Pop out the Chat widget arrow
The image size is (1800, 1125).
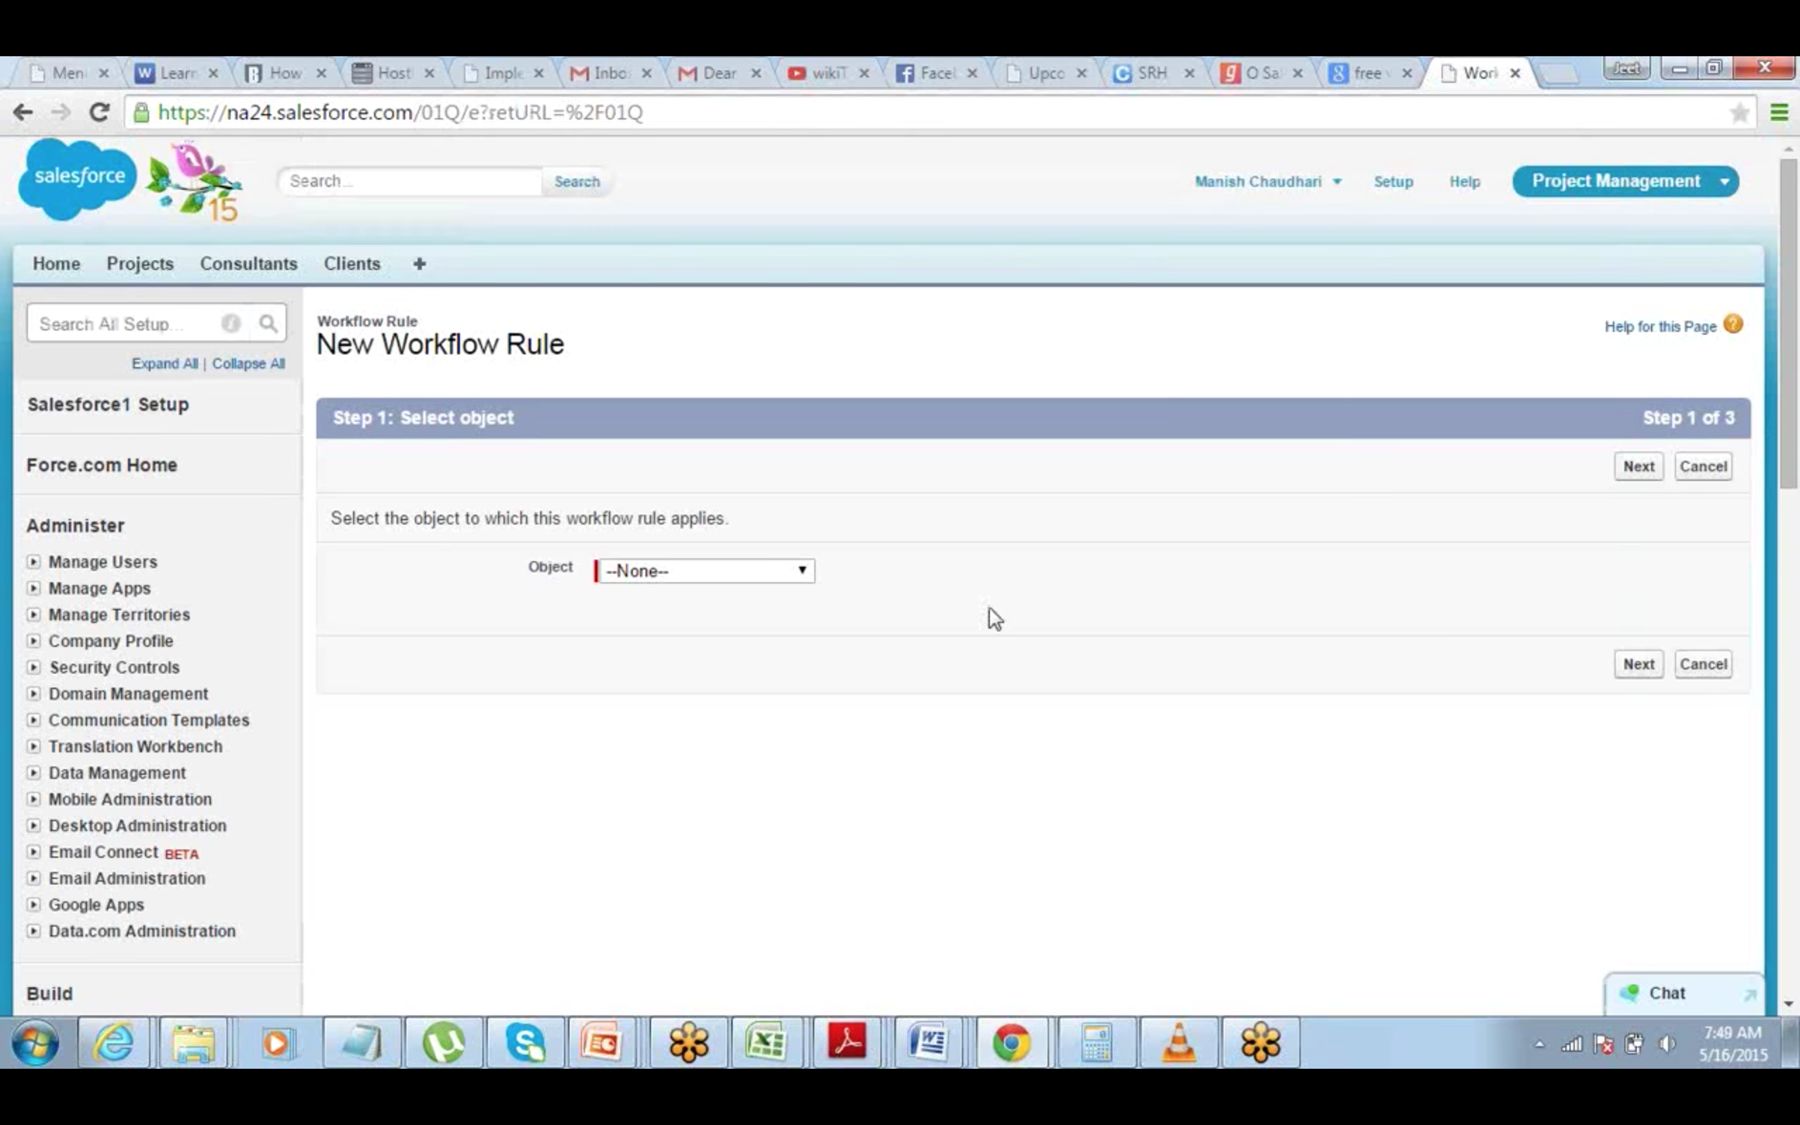click(1749, 994)
